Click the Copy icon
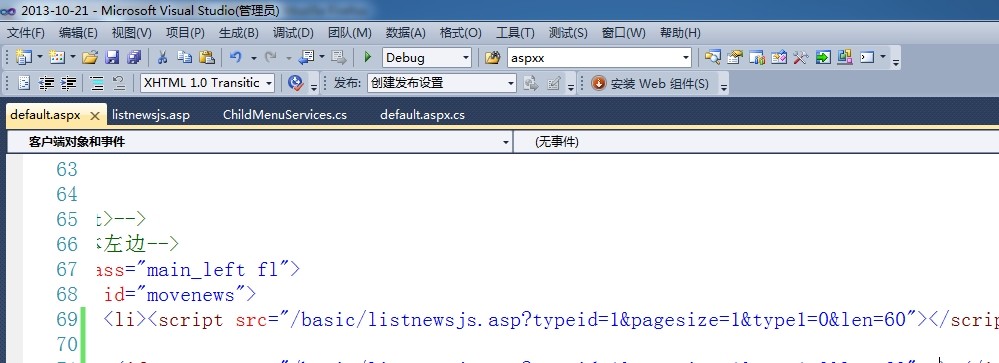 click(x=185, y=57)
